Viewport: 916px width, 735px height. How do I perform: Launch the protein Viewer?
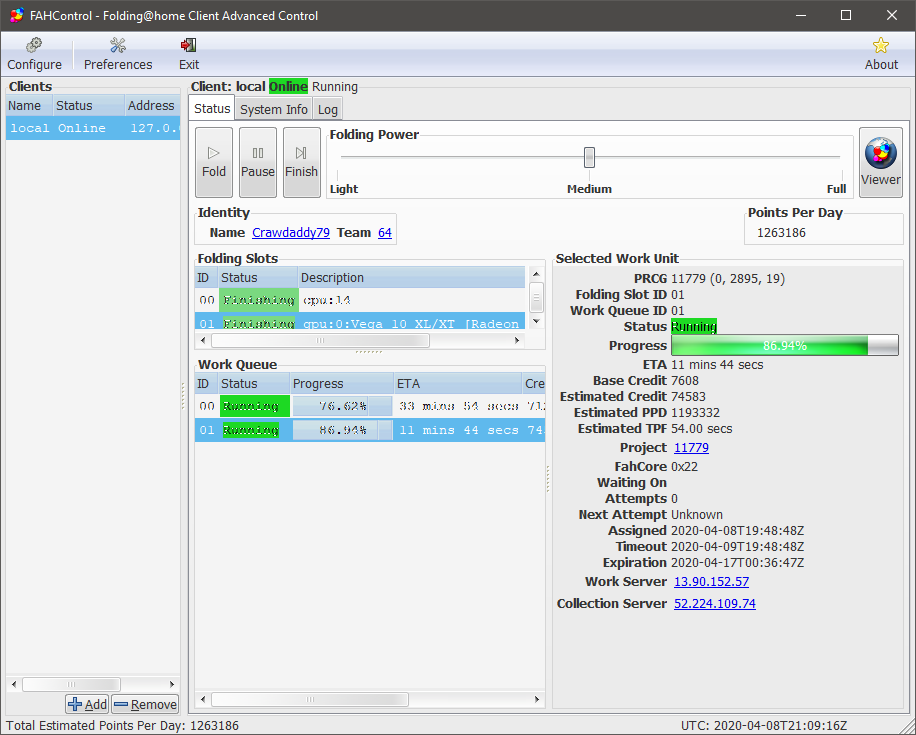tap(880, 162)
